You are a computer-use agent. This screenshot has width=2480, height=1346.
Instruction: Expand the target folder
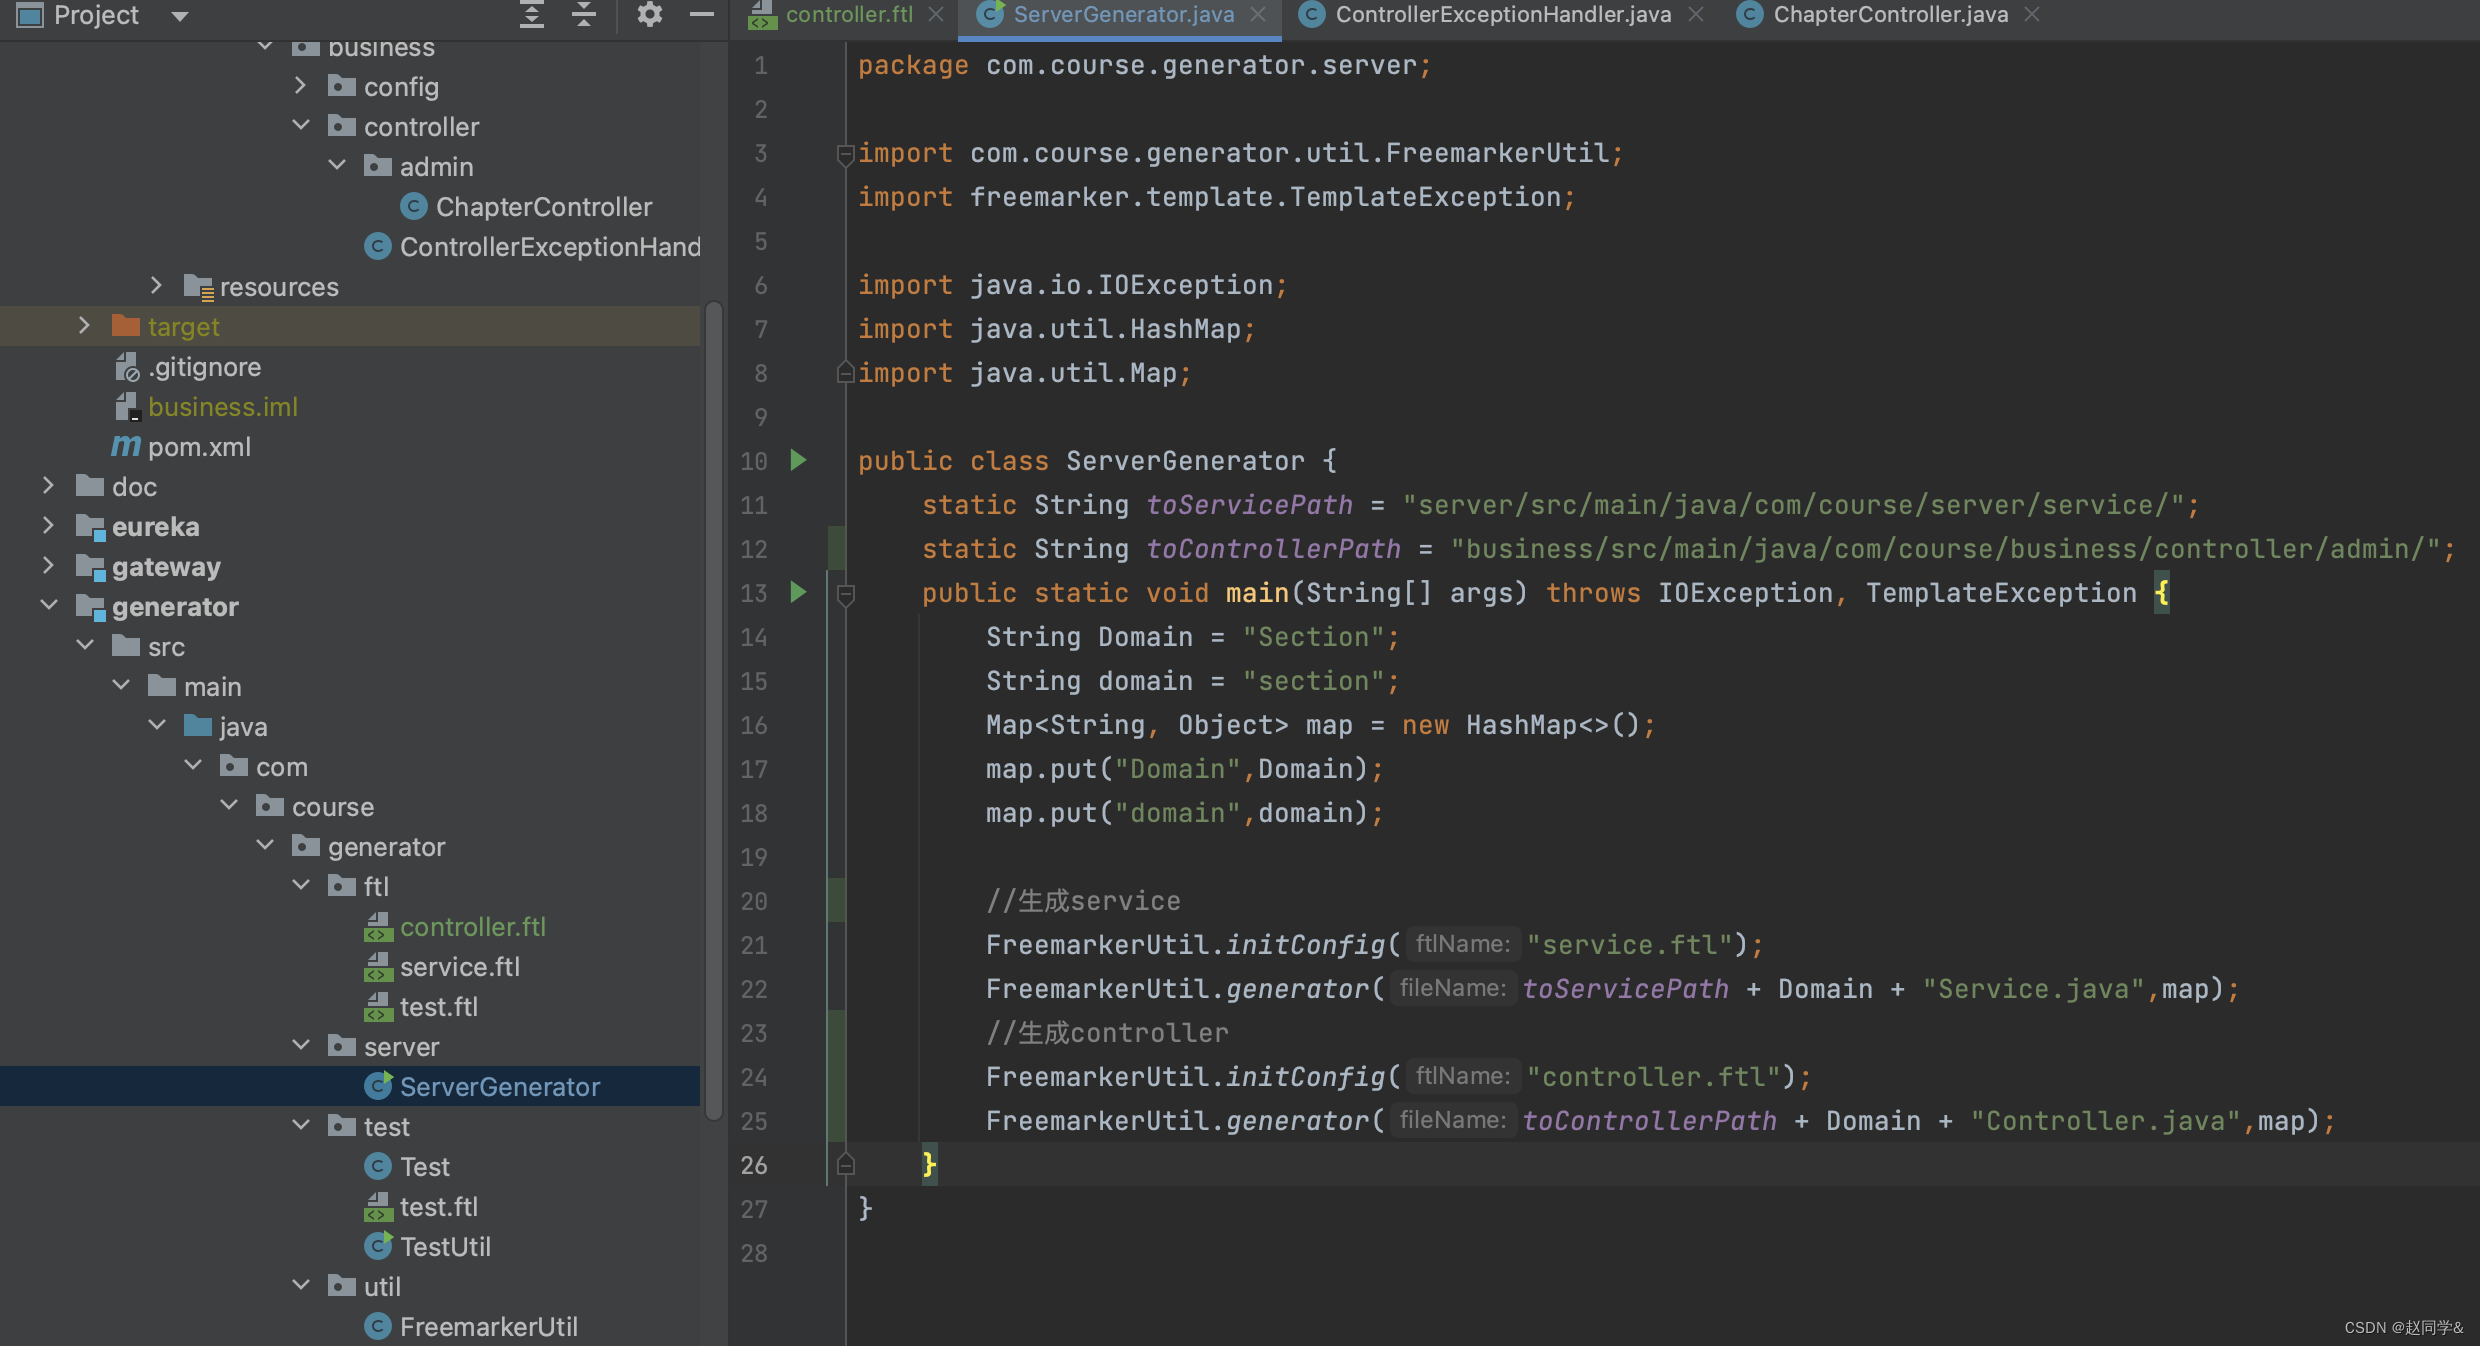click(84, 326)
